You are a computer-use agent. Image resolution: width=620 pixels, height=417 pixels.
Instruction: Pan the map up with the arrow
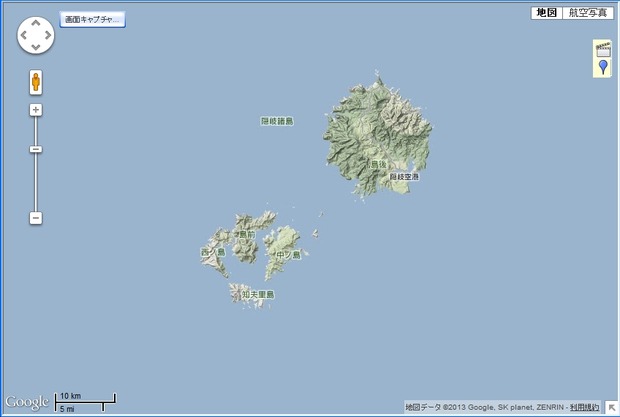pos(36,23)
